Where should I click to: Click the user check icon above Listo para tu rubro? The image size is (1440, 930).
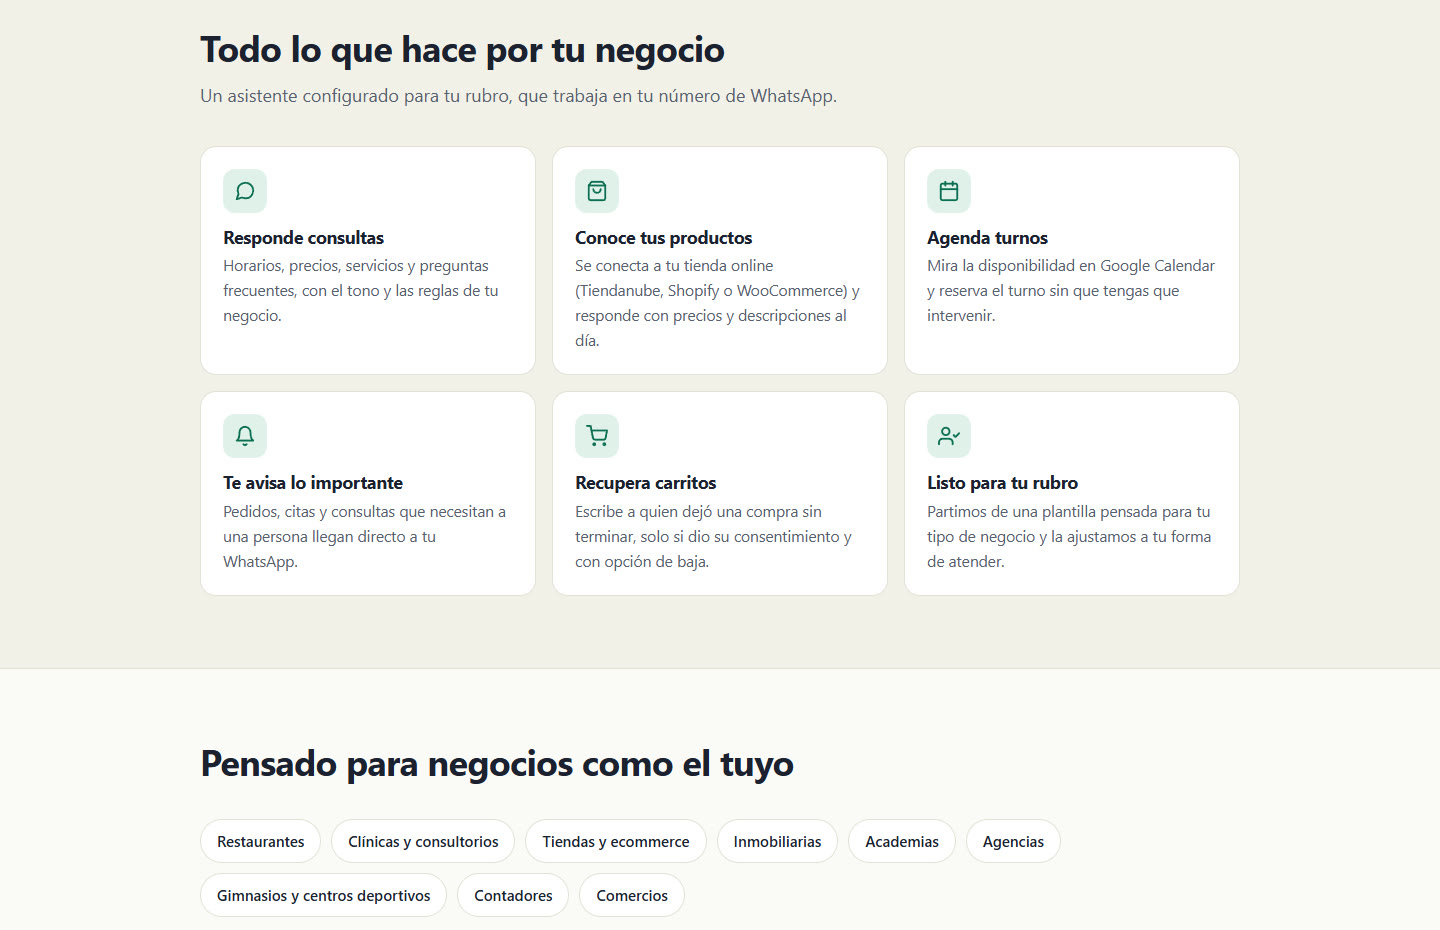coord(949,436)
